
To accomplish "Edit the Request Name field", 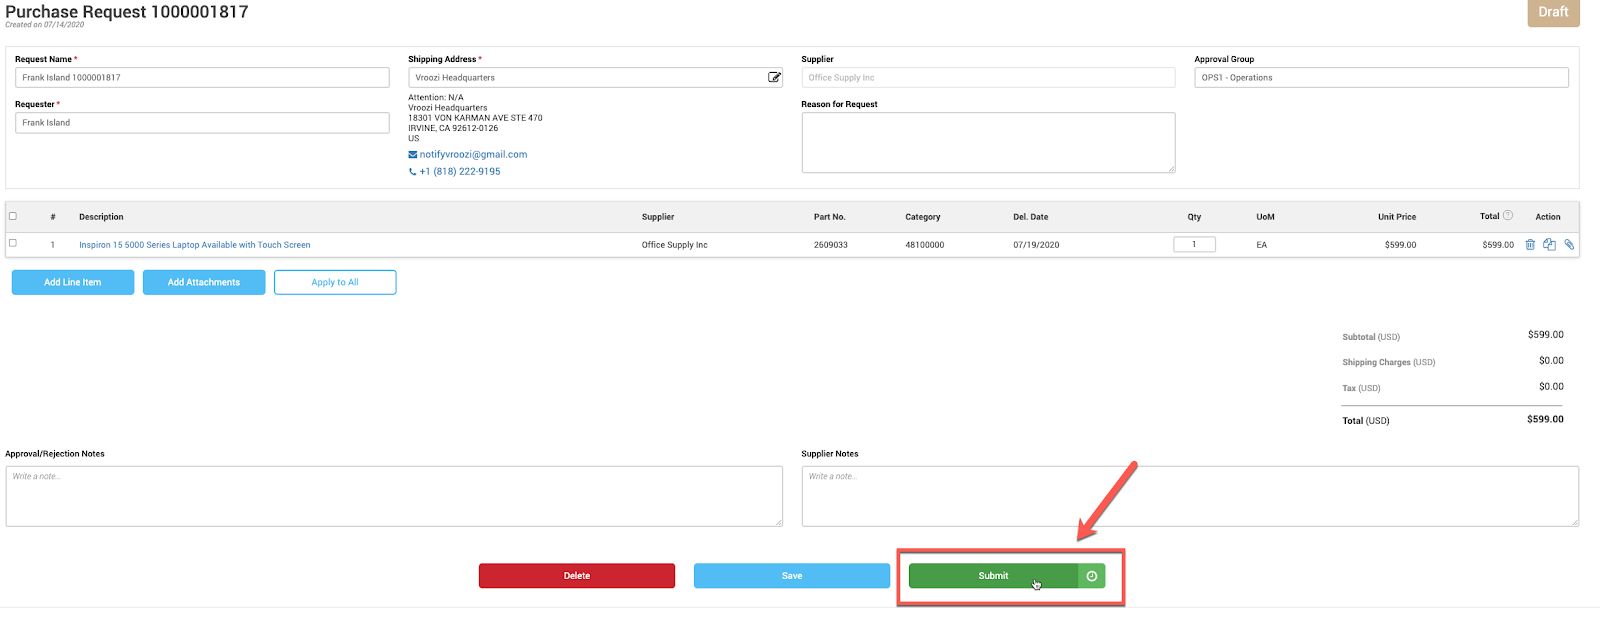I will point(202,77).
